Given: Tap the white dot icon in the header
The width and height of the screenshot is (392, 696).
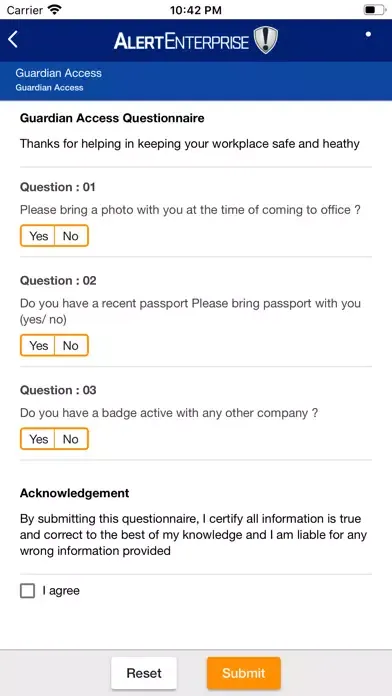Looking at the screenshot, I should click(368, 34).
